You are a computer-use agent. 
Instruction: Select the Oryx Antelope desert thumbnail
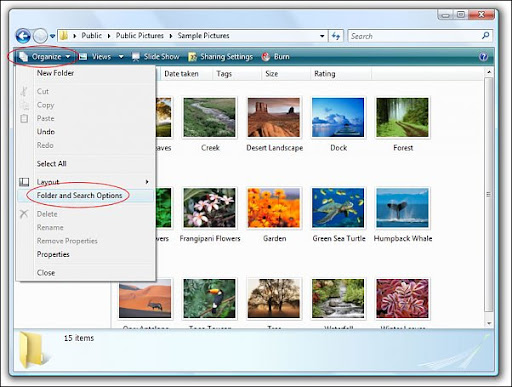tap(145, 298)
